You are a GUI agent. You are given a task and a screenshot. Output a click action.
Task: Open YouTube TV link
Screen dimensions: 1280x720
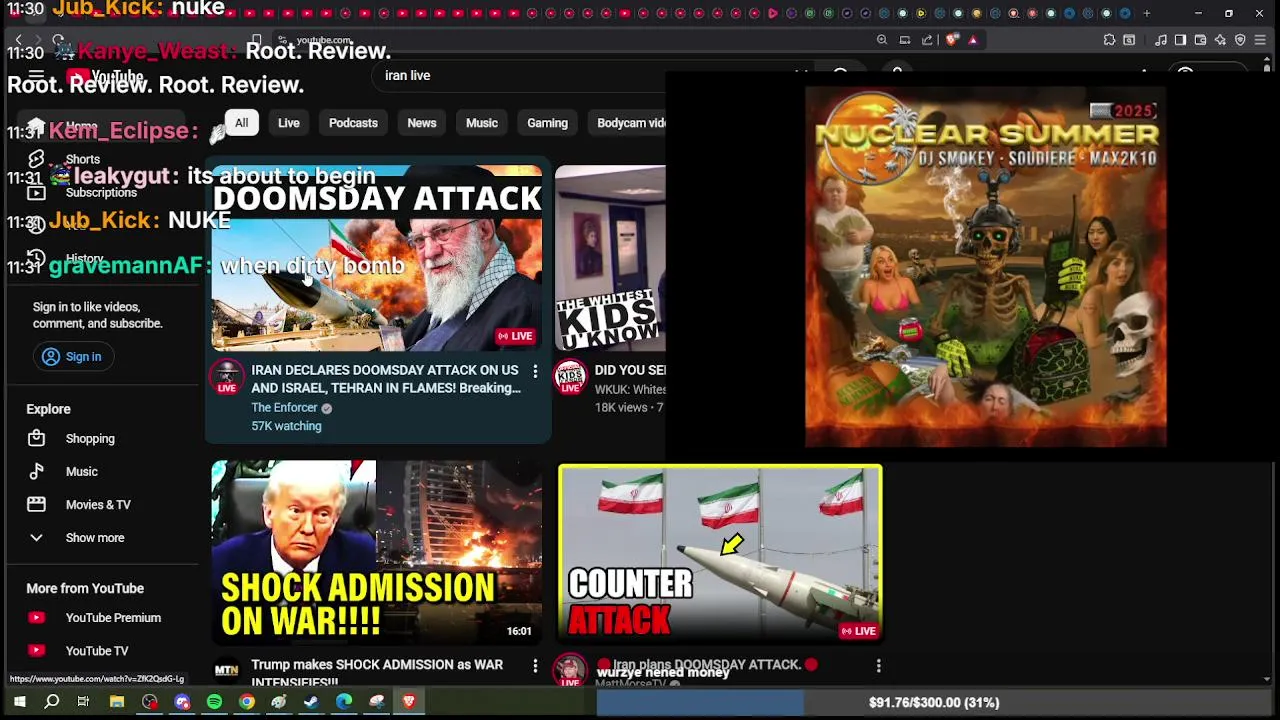pos(97,650)
